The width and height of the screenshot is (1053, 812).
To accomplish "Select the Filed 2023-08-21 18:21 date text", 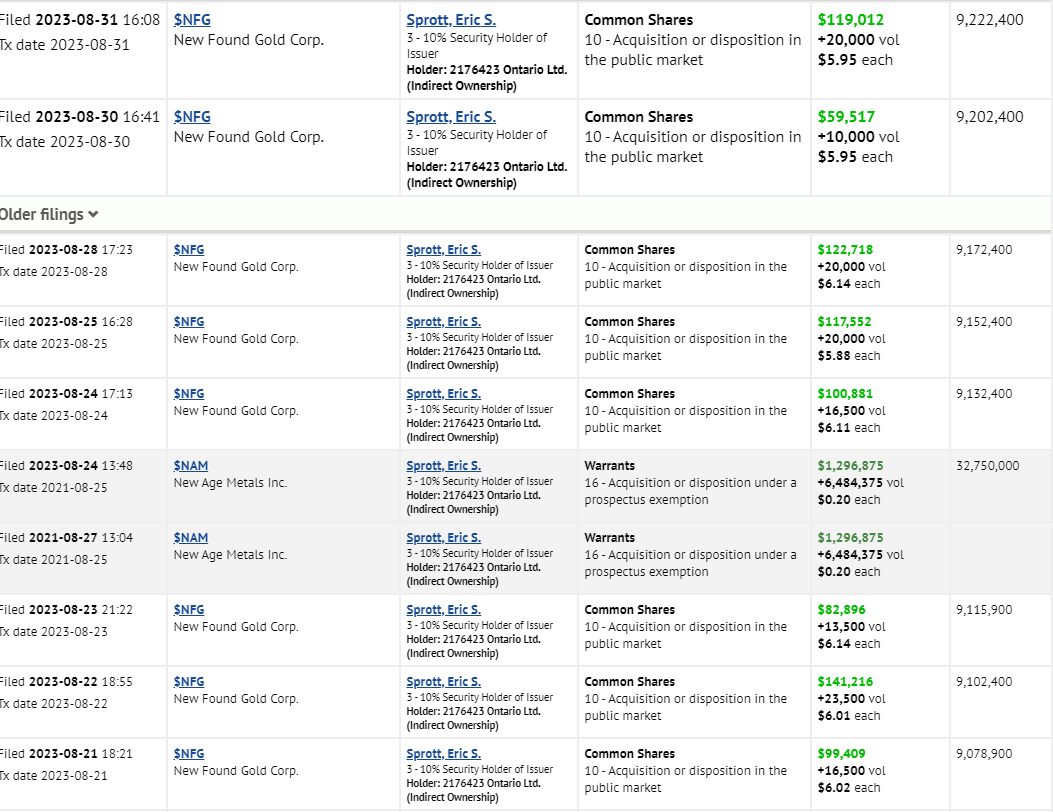I will click(66, 754).
